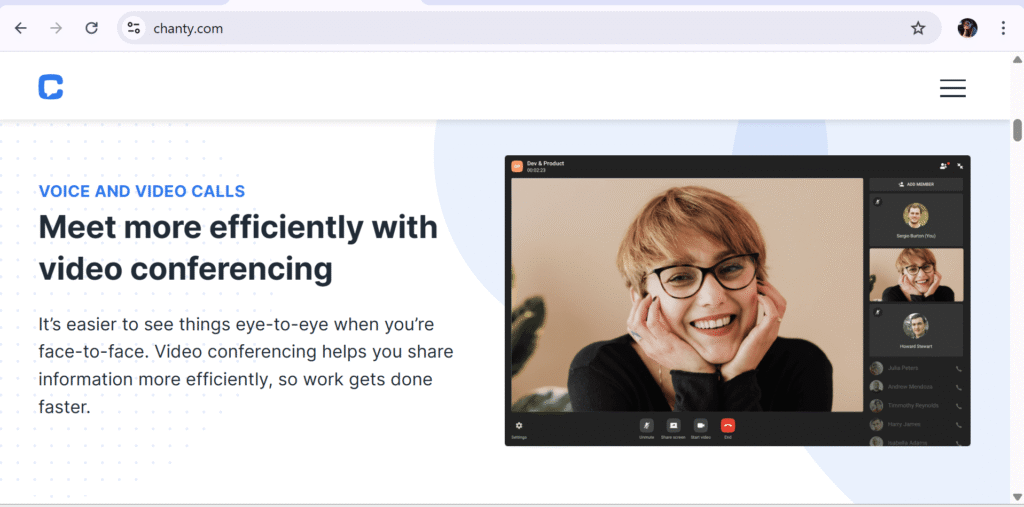This screenshot has height=507, width=1024.
Task: Click the main video feed
Action: pyautogui.click(x=687, y=295)
